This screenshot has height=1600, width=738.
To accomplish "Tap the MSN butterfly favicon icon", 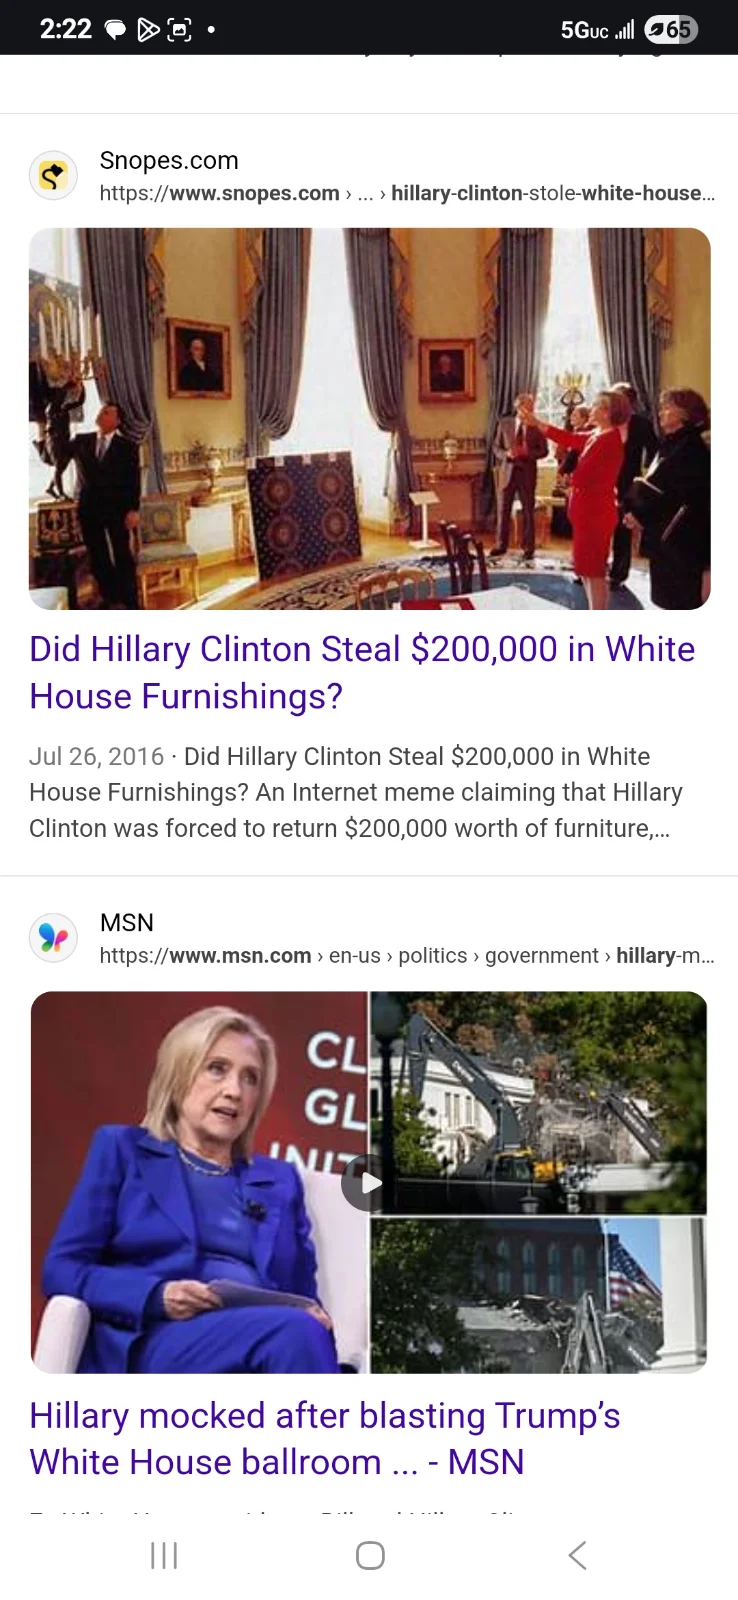I will [53, 938].
